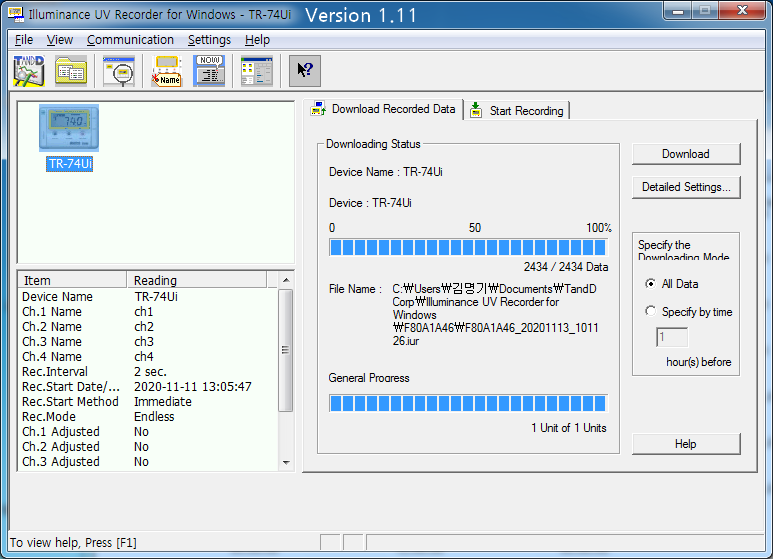Click the application title bar icon
The width and height of the screenshot is (773, 559).
pyautogui.click(x=16, y=14)
